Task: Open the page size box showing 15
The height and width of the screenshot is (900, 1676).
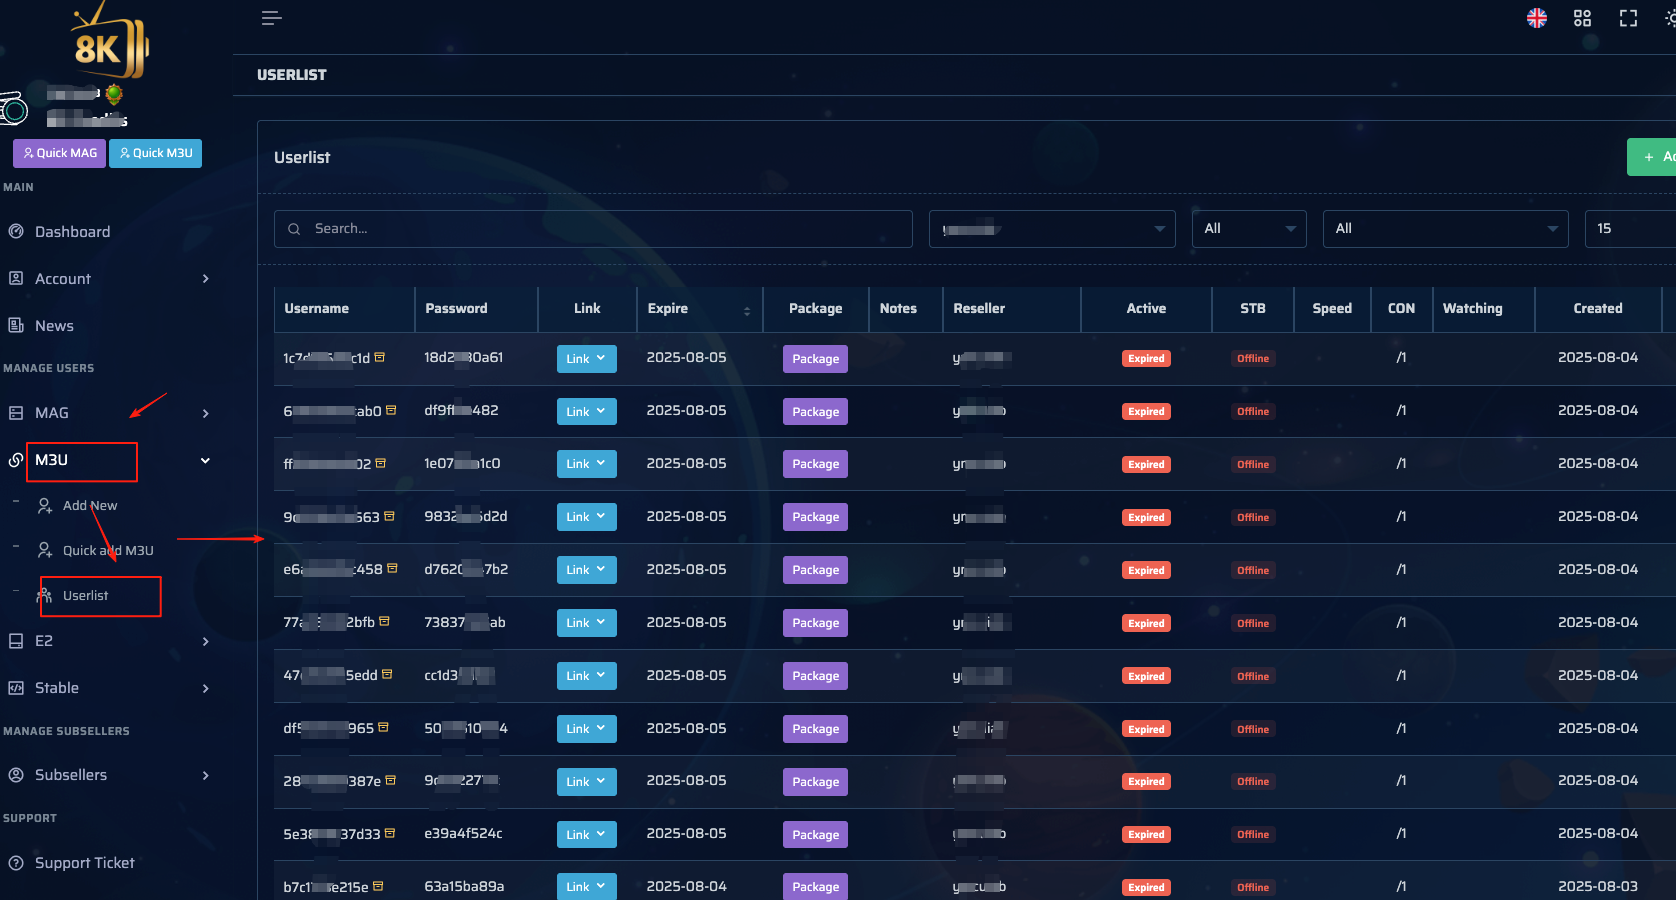Action: (x=1630, y=229)
